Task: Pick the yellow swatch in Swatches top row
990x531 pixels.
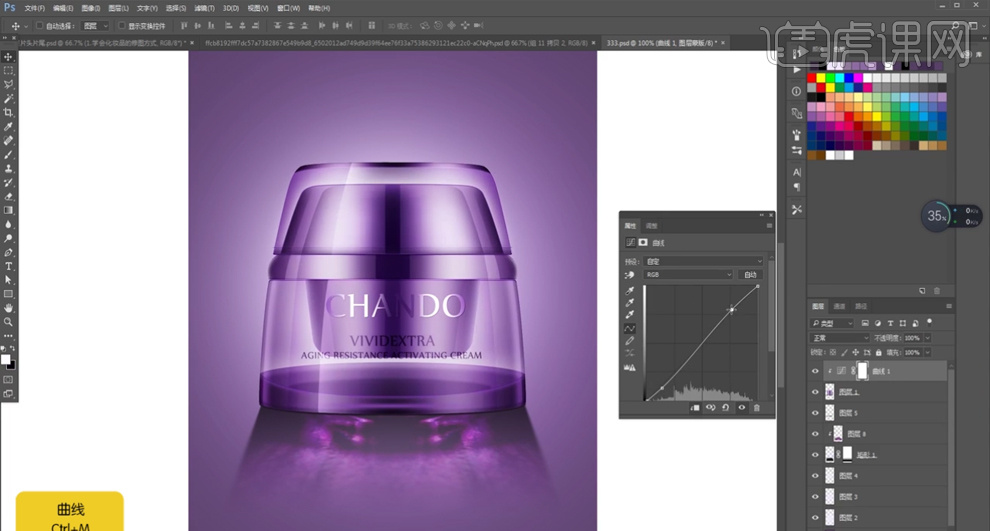Action: click(821, 78)
